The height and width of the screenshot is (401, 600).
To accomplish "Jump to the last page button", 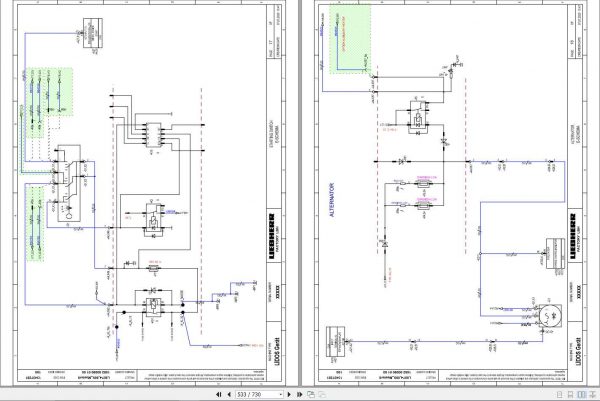I will (300, 394).
